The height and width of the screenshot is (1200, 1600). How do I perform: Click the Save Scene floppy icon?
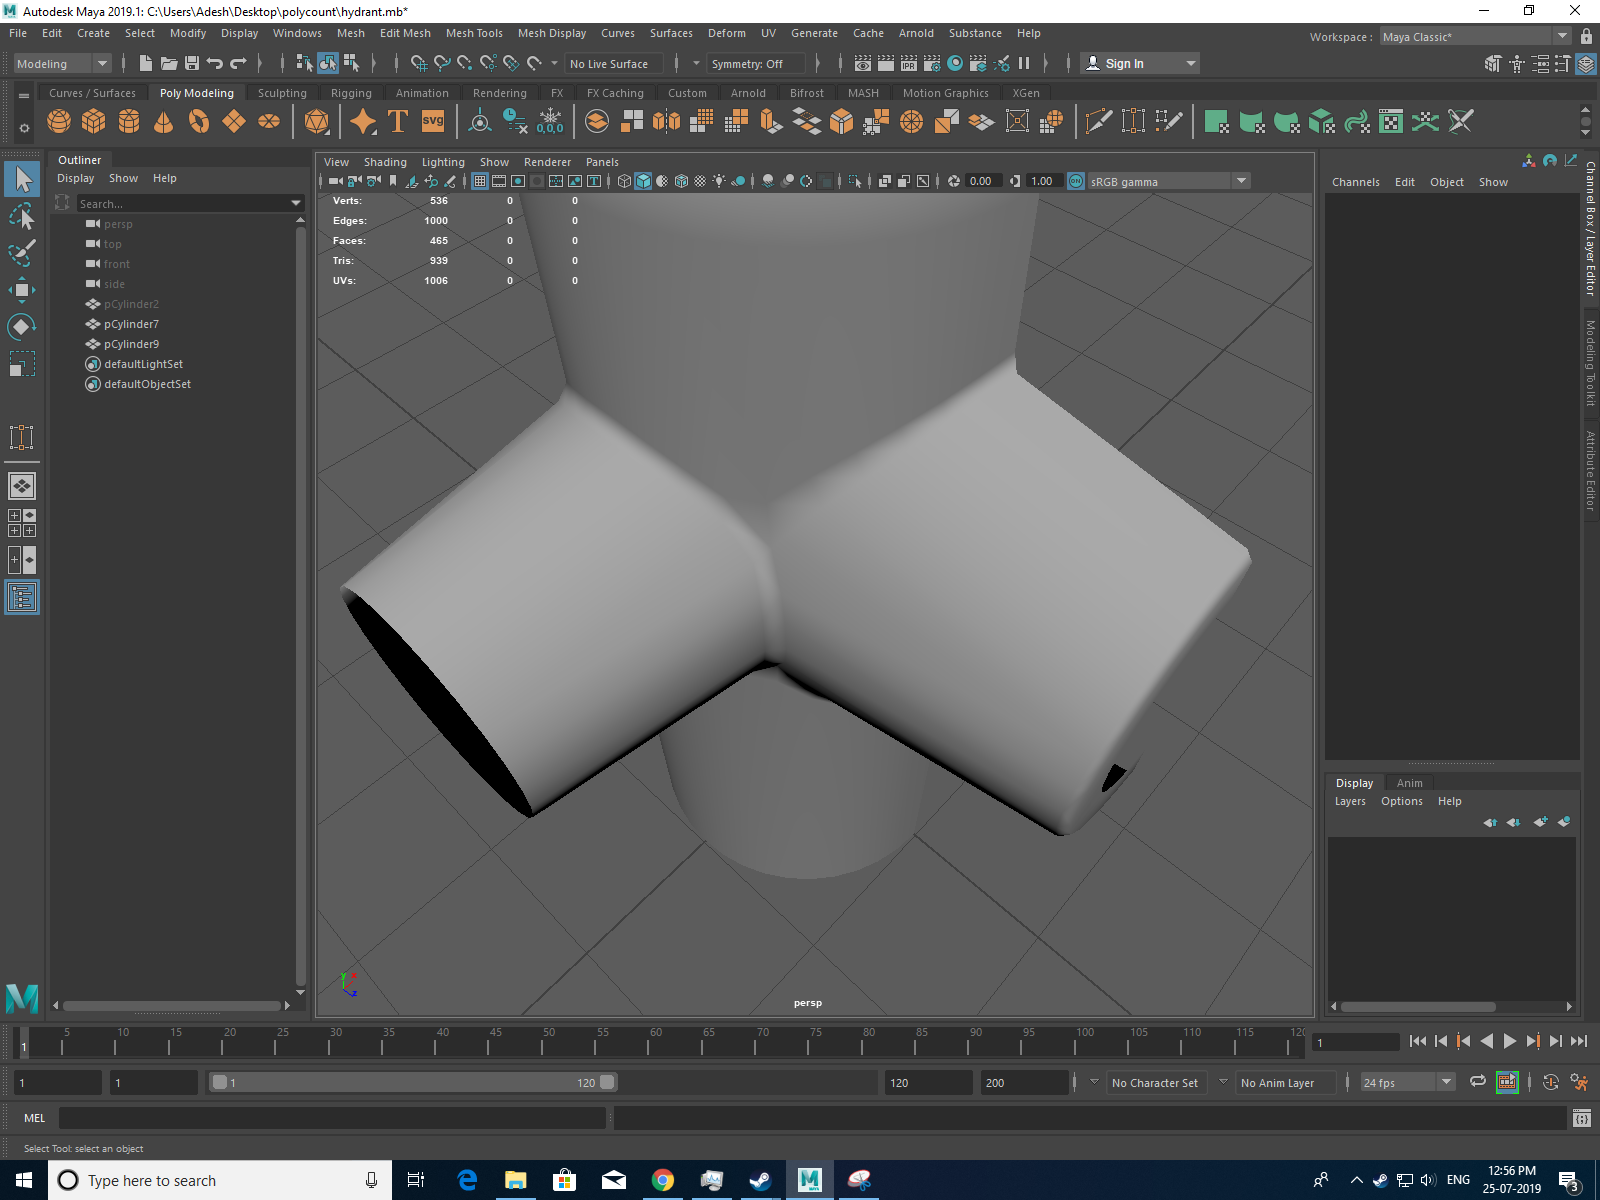point(192,63)
